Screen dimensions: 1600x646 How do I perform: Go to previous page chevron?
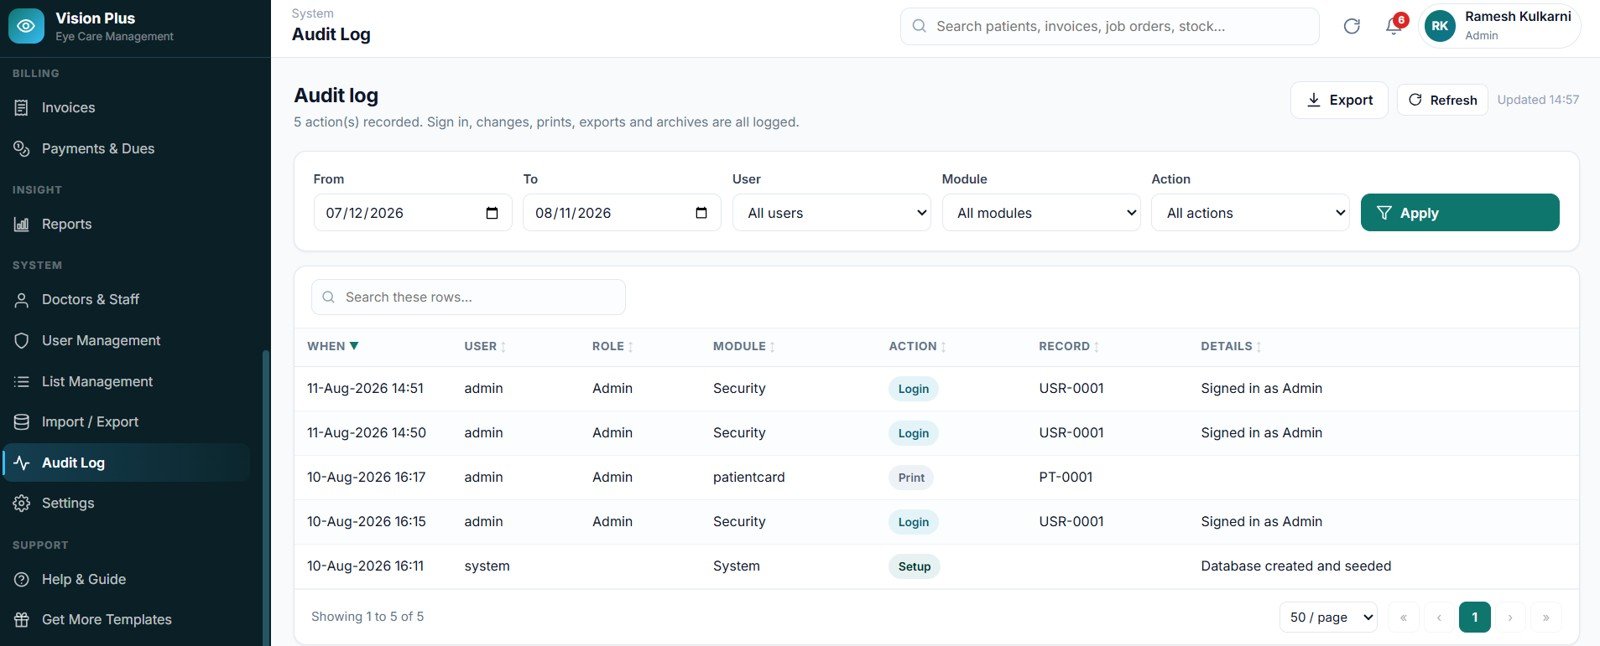click(1439, 617)
